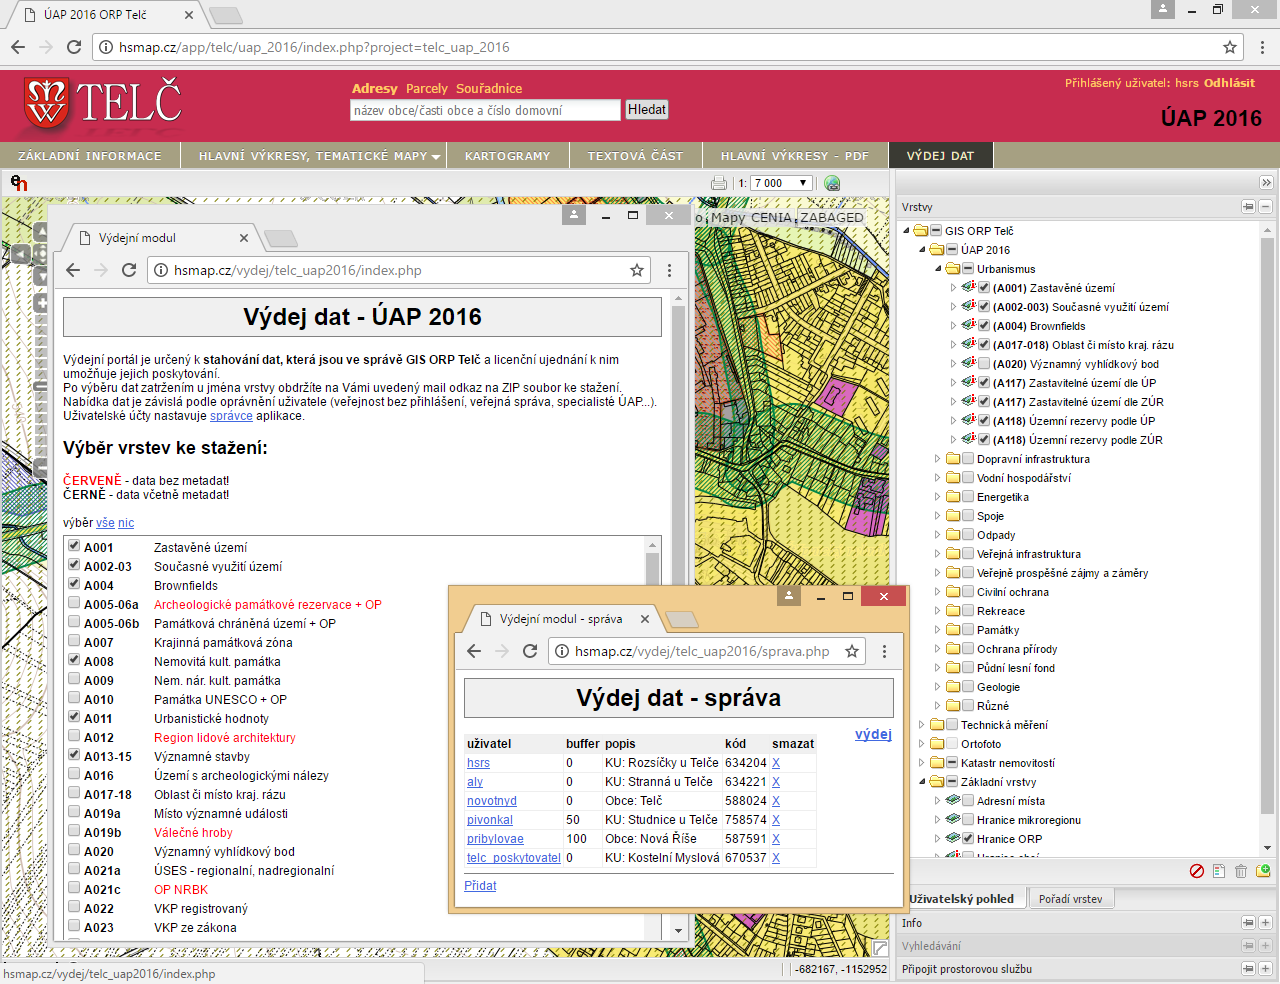Go back in the Výdejní modul - správa window

(474, 651)
